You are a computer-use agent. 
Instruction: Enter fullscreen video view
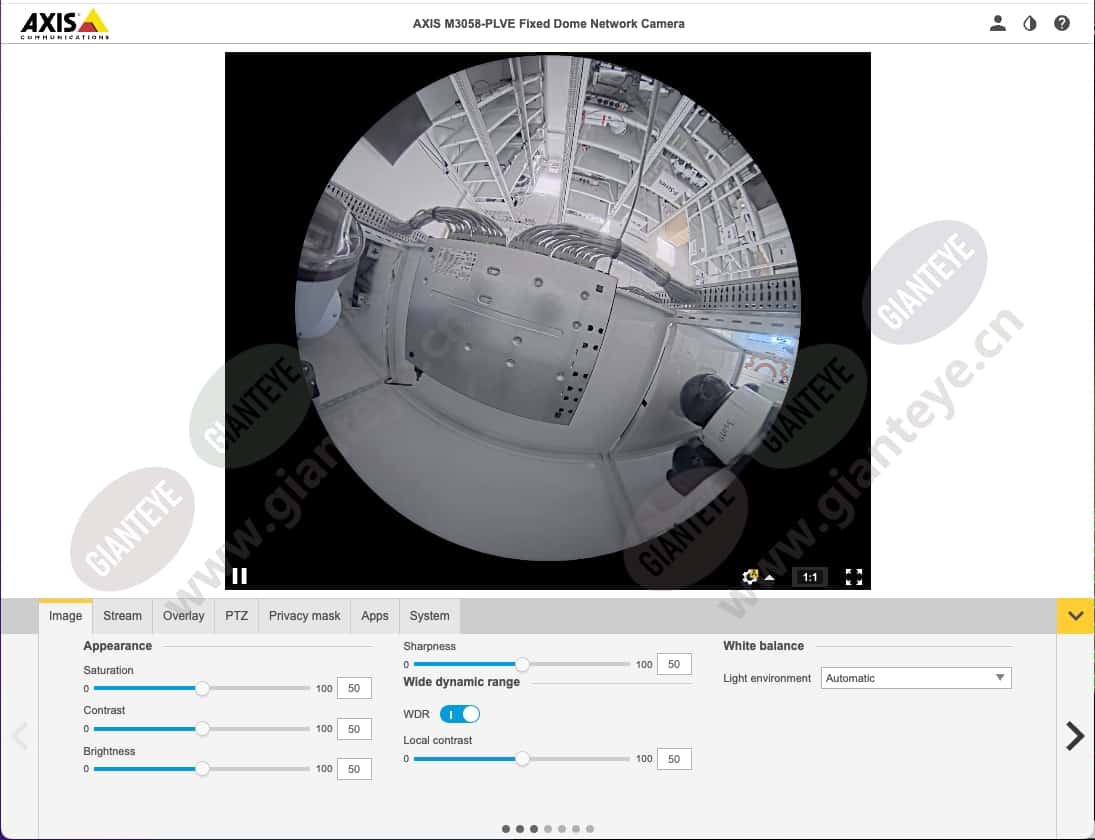point(853,577)
